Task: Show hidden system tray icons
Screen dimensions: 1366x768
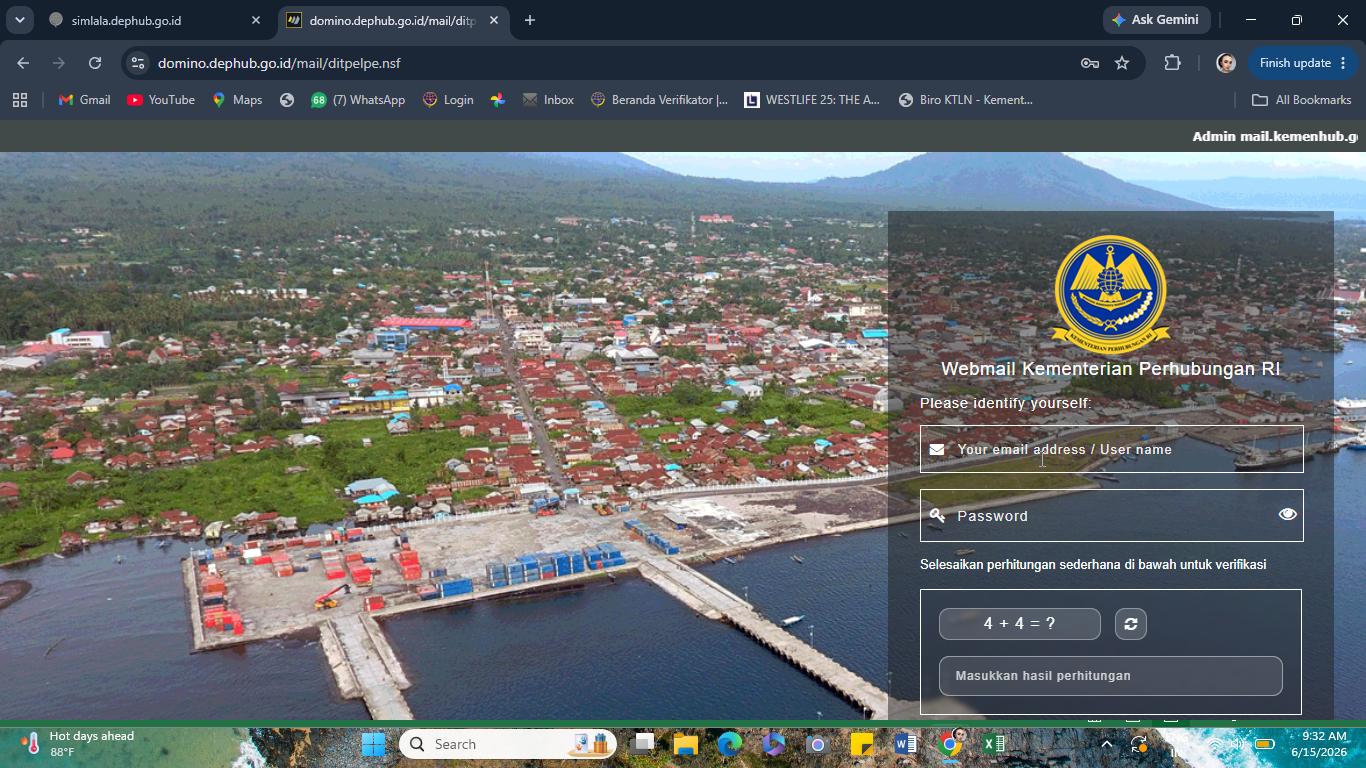Action: [1106, 744]
